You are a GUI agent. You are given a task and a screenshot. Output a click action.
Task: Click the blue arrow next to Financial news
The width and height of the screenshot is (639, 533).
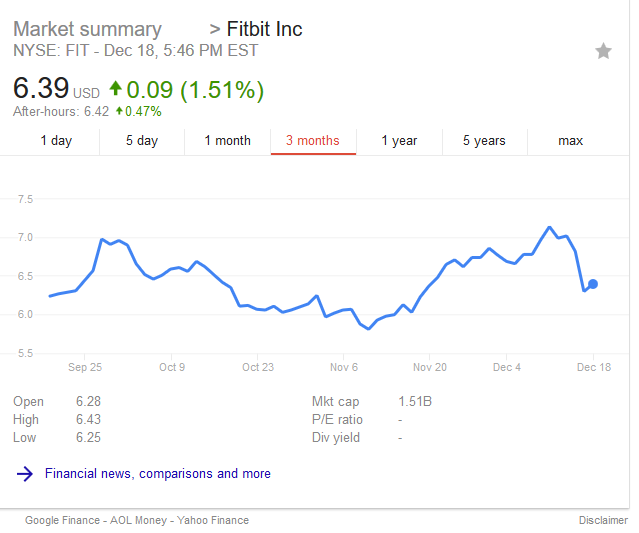pyautogui.click(x=25, y=474)
